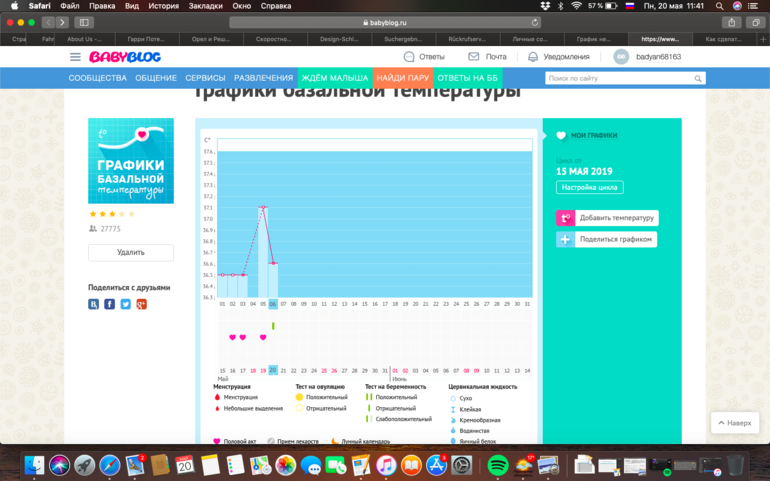Viewport: 770px width, 481px height.
Task: Share the chart via Twitter icon
Action: [x=126, y=304]
